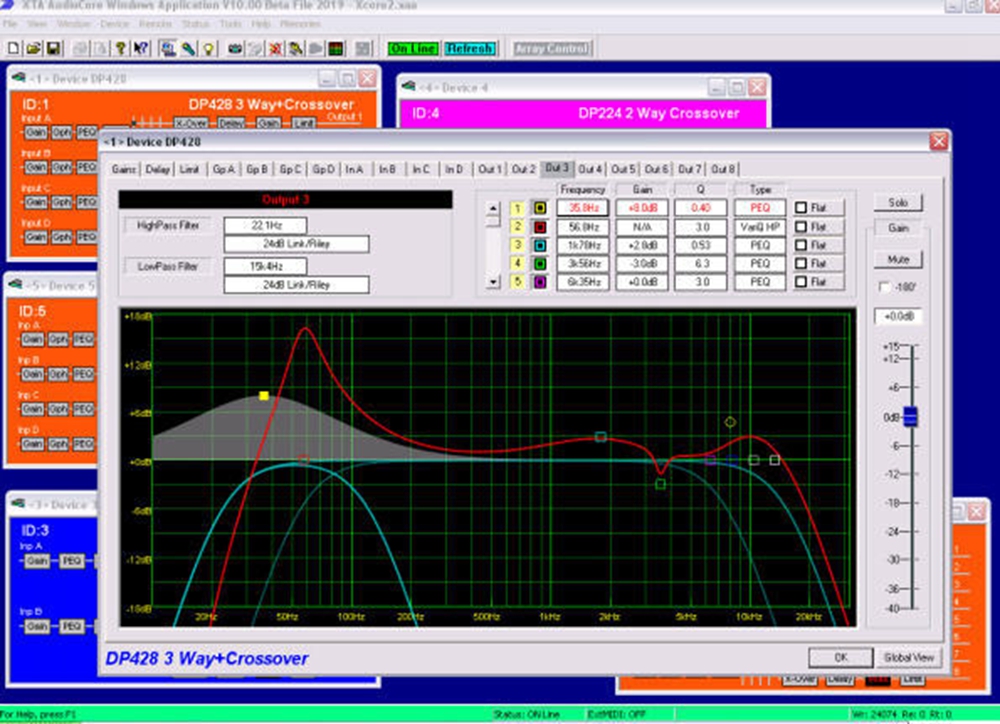Switch to the Out 4 tab

click(590, 169)
